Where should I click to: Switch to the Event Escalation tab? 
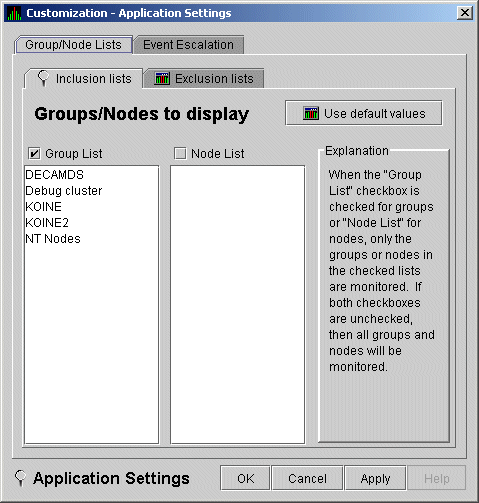(189, 45)
